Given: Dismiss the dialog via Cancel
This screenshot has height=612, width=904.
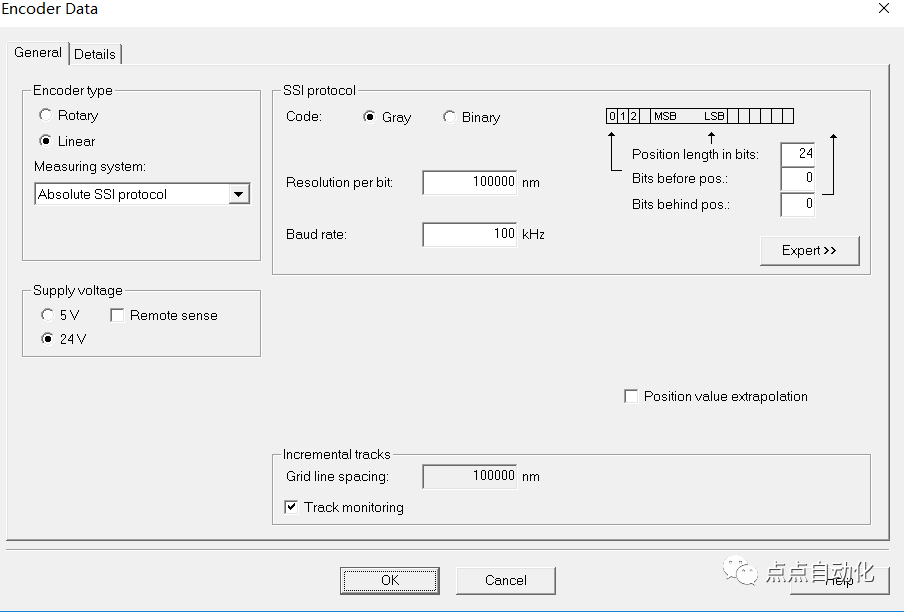Looking at the screenshot, I should click(x=505, y=580).
